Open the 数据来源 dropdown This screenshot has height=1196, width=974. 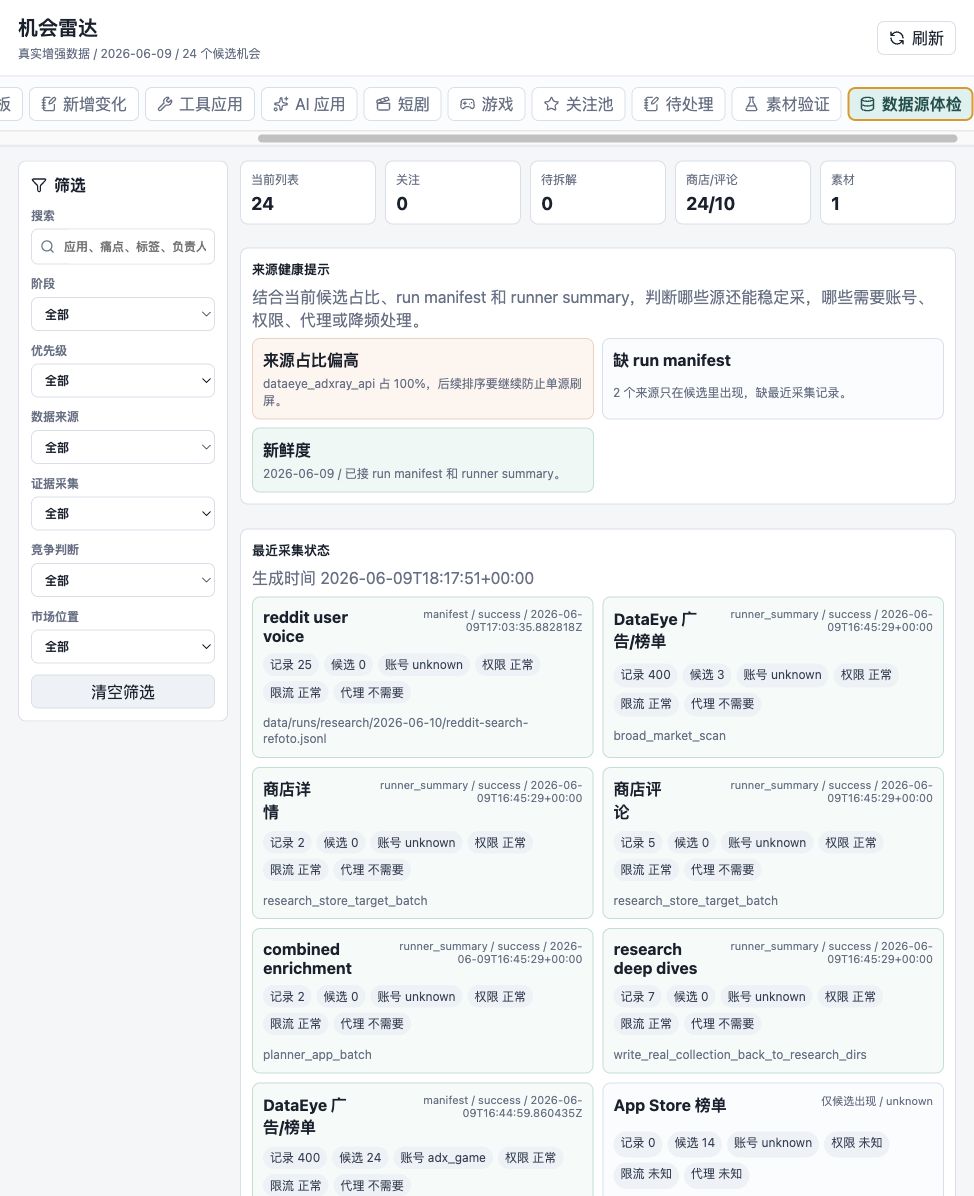(x=123, y=448)
